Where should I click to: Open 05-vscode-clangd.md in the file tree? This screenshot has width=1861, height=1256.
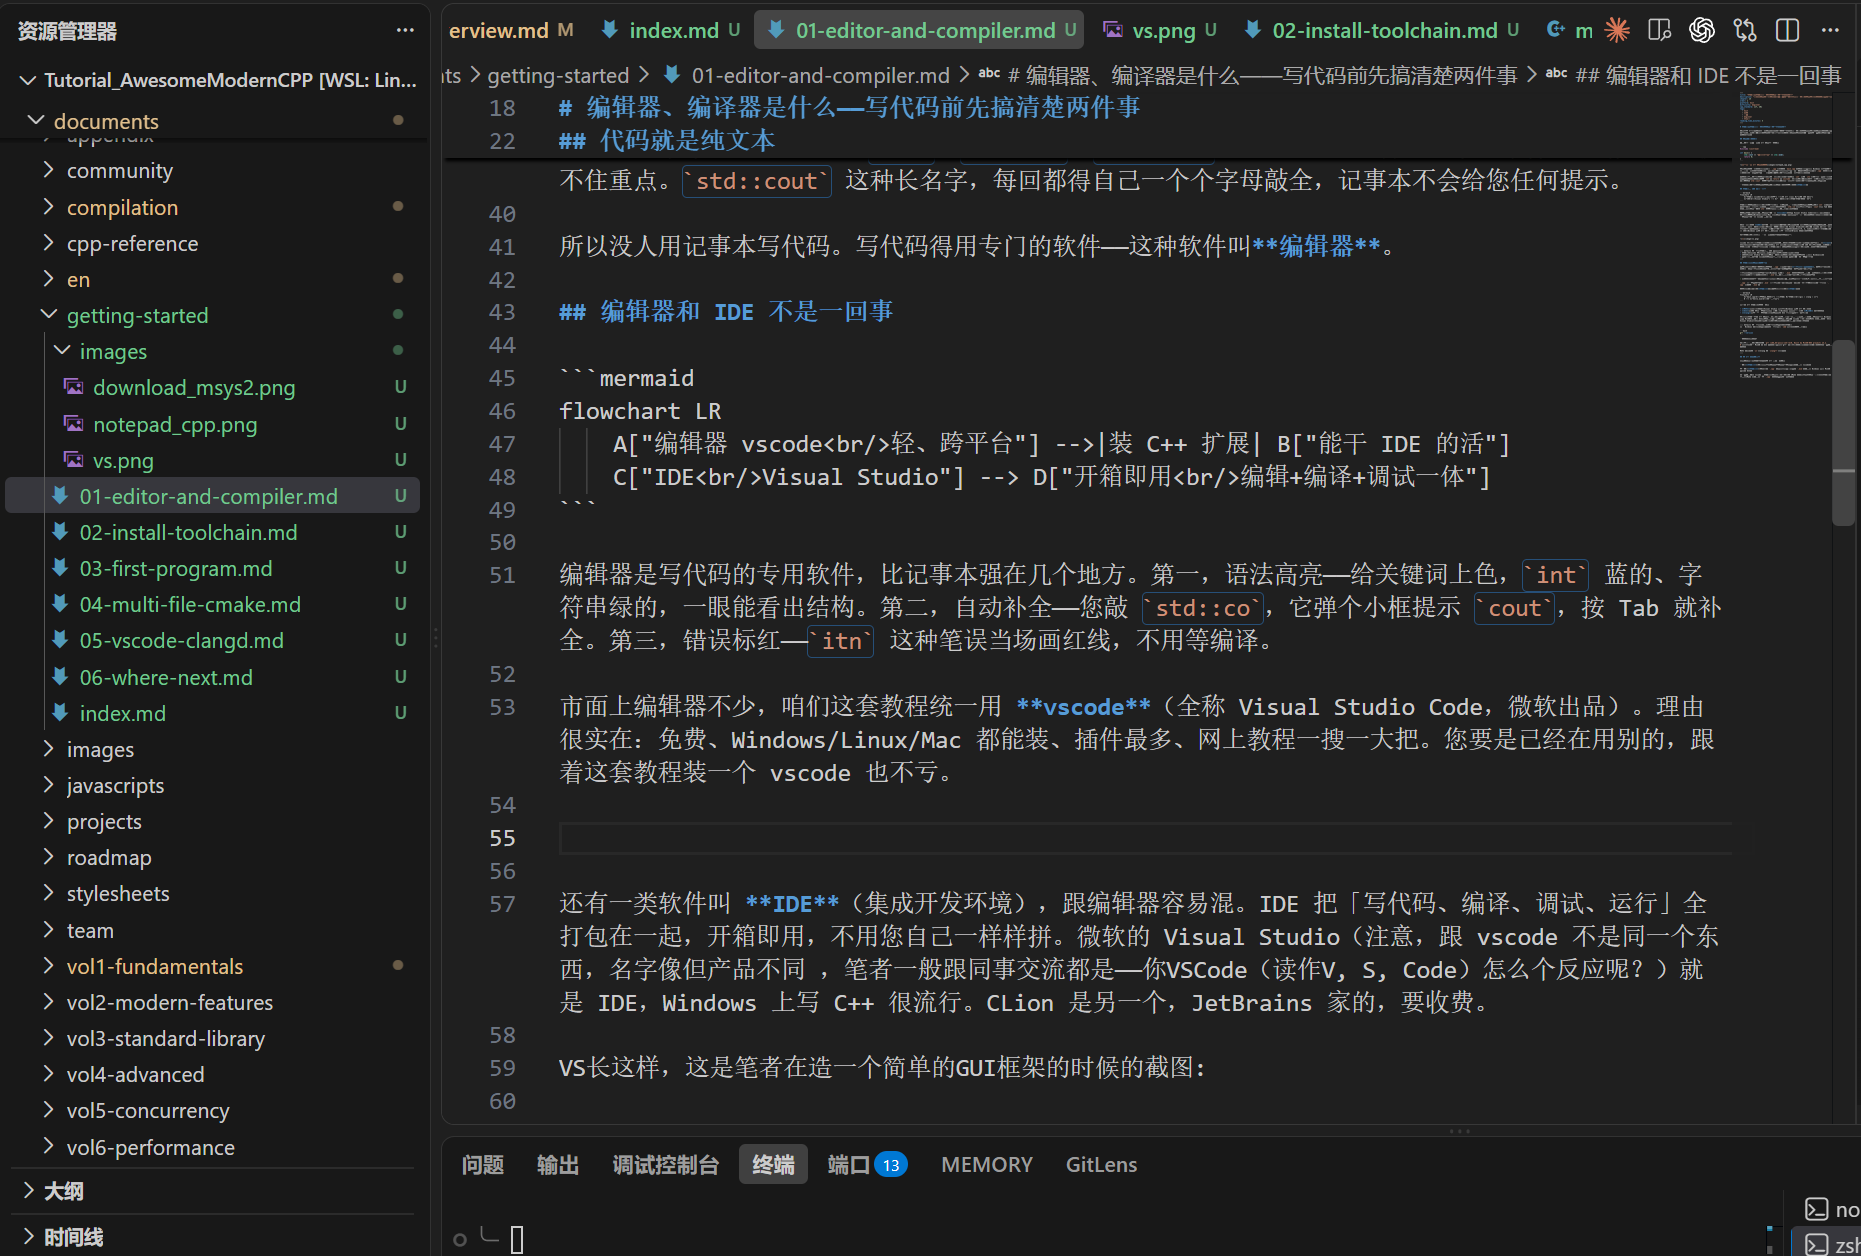point(182,640)
